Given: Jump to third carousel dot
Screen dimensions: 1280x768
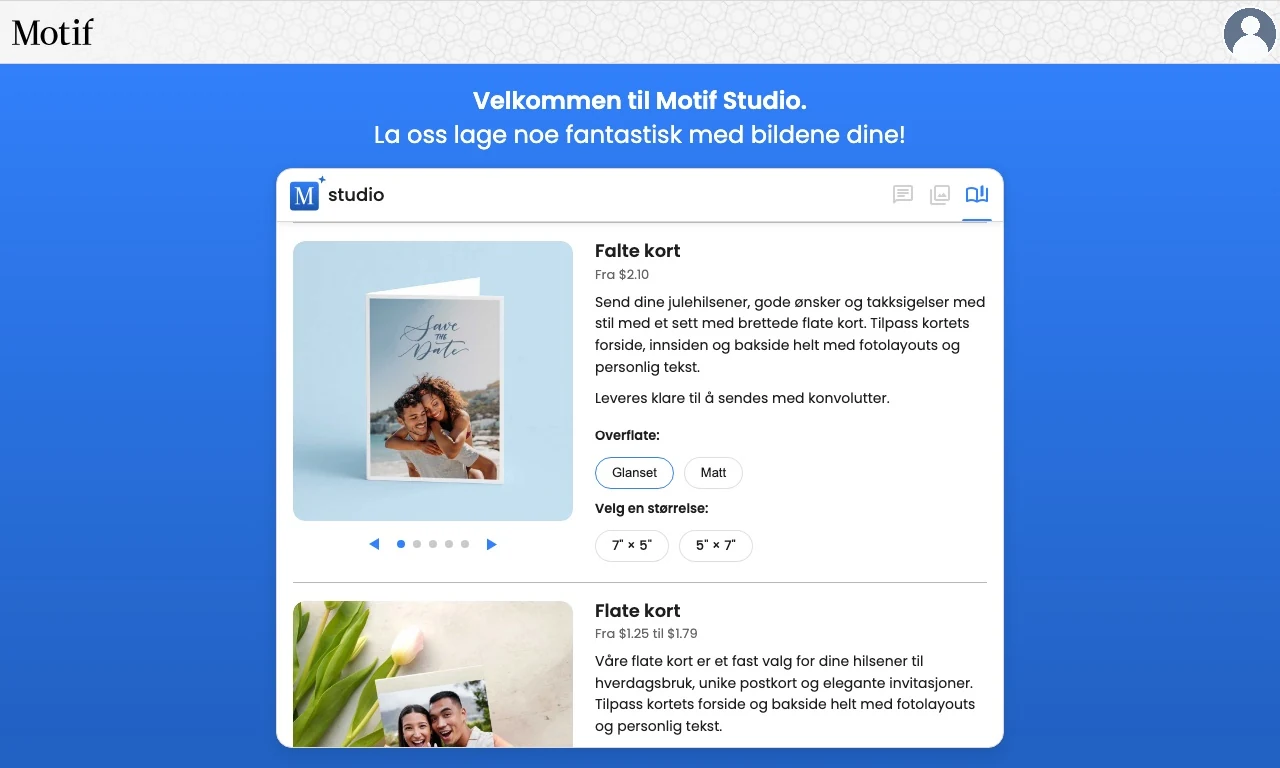Looking at the screenshot, I should tap(433, 544).
